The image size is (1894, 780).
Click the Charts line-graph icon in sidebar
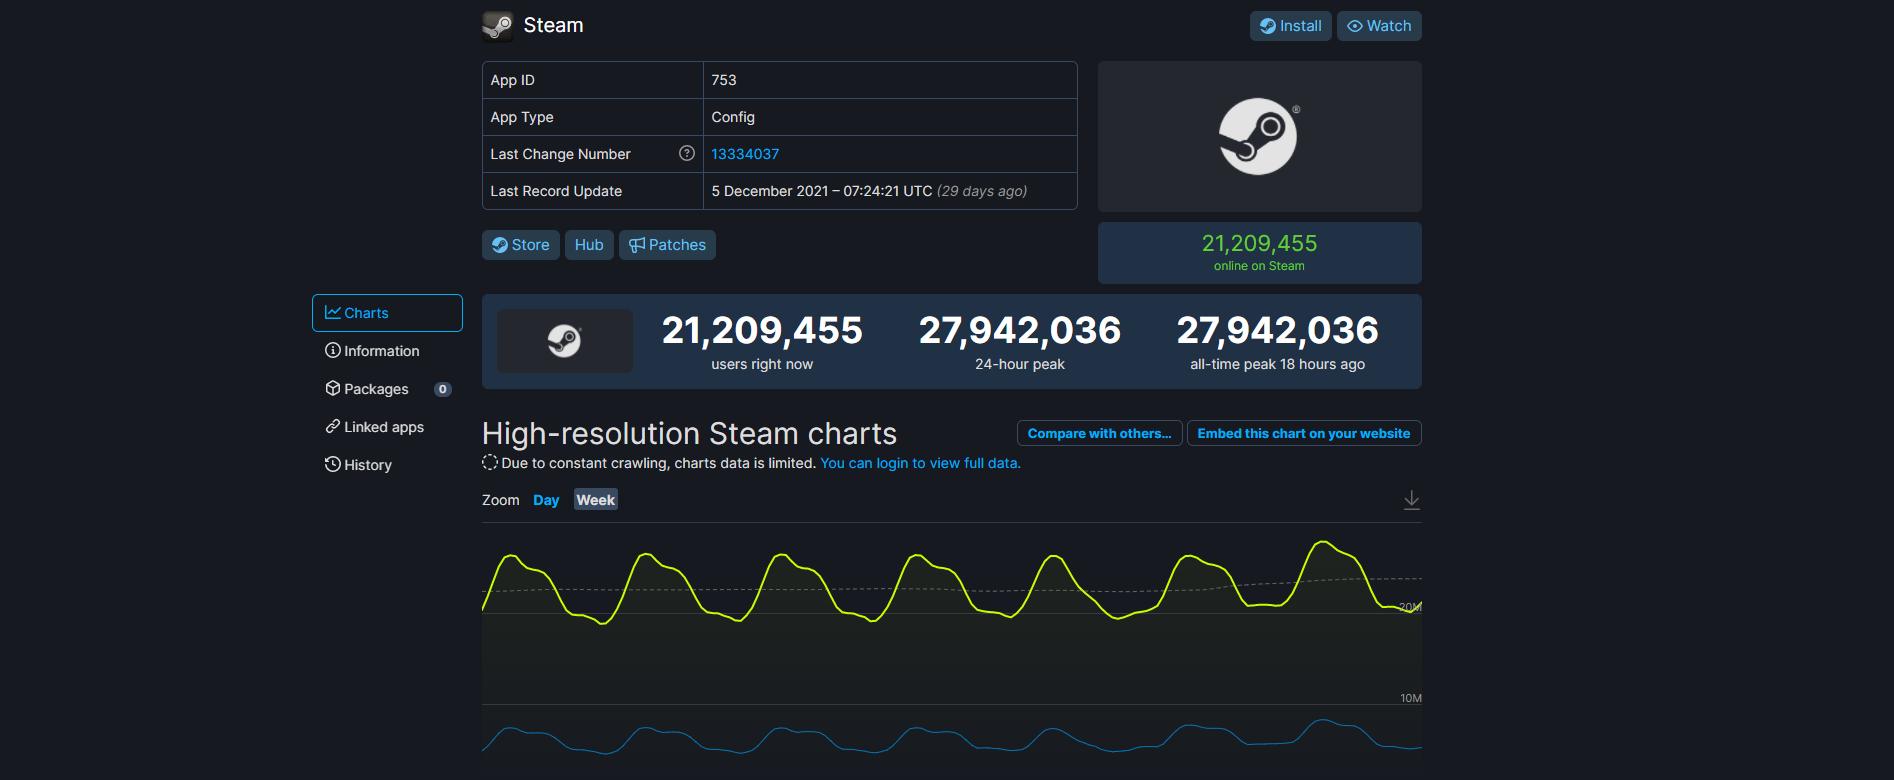tap(333, 313)
